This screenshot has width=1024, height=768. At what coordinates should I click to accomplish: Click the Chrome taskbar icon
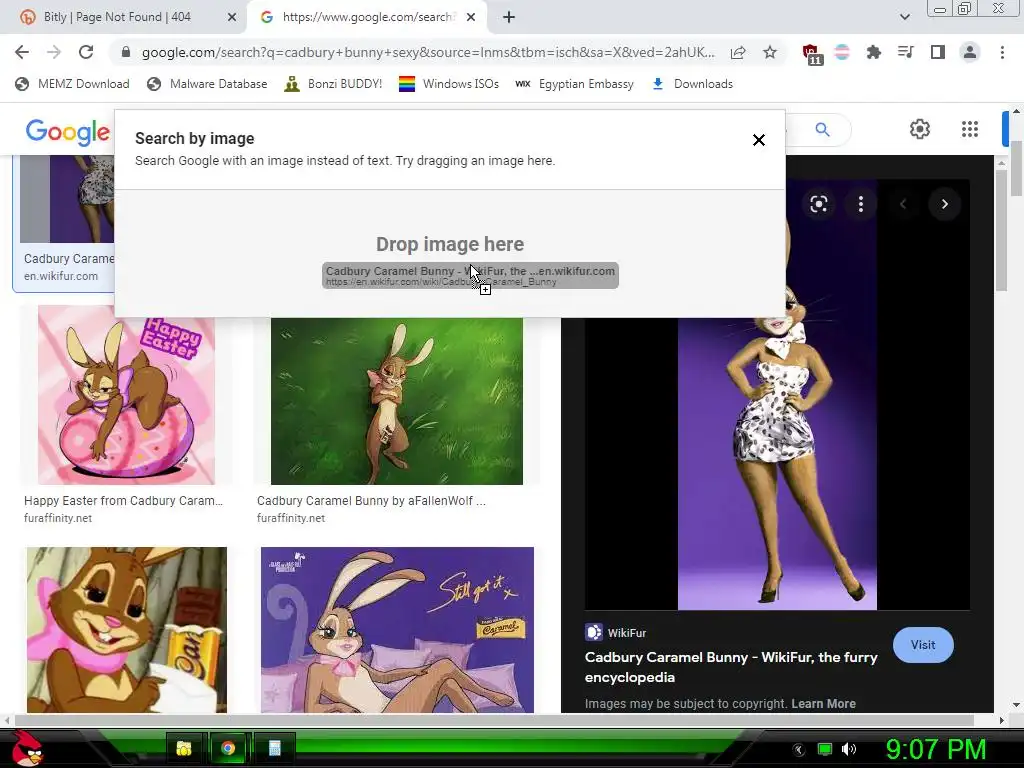point(228,748)
